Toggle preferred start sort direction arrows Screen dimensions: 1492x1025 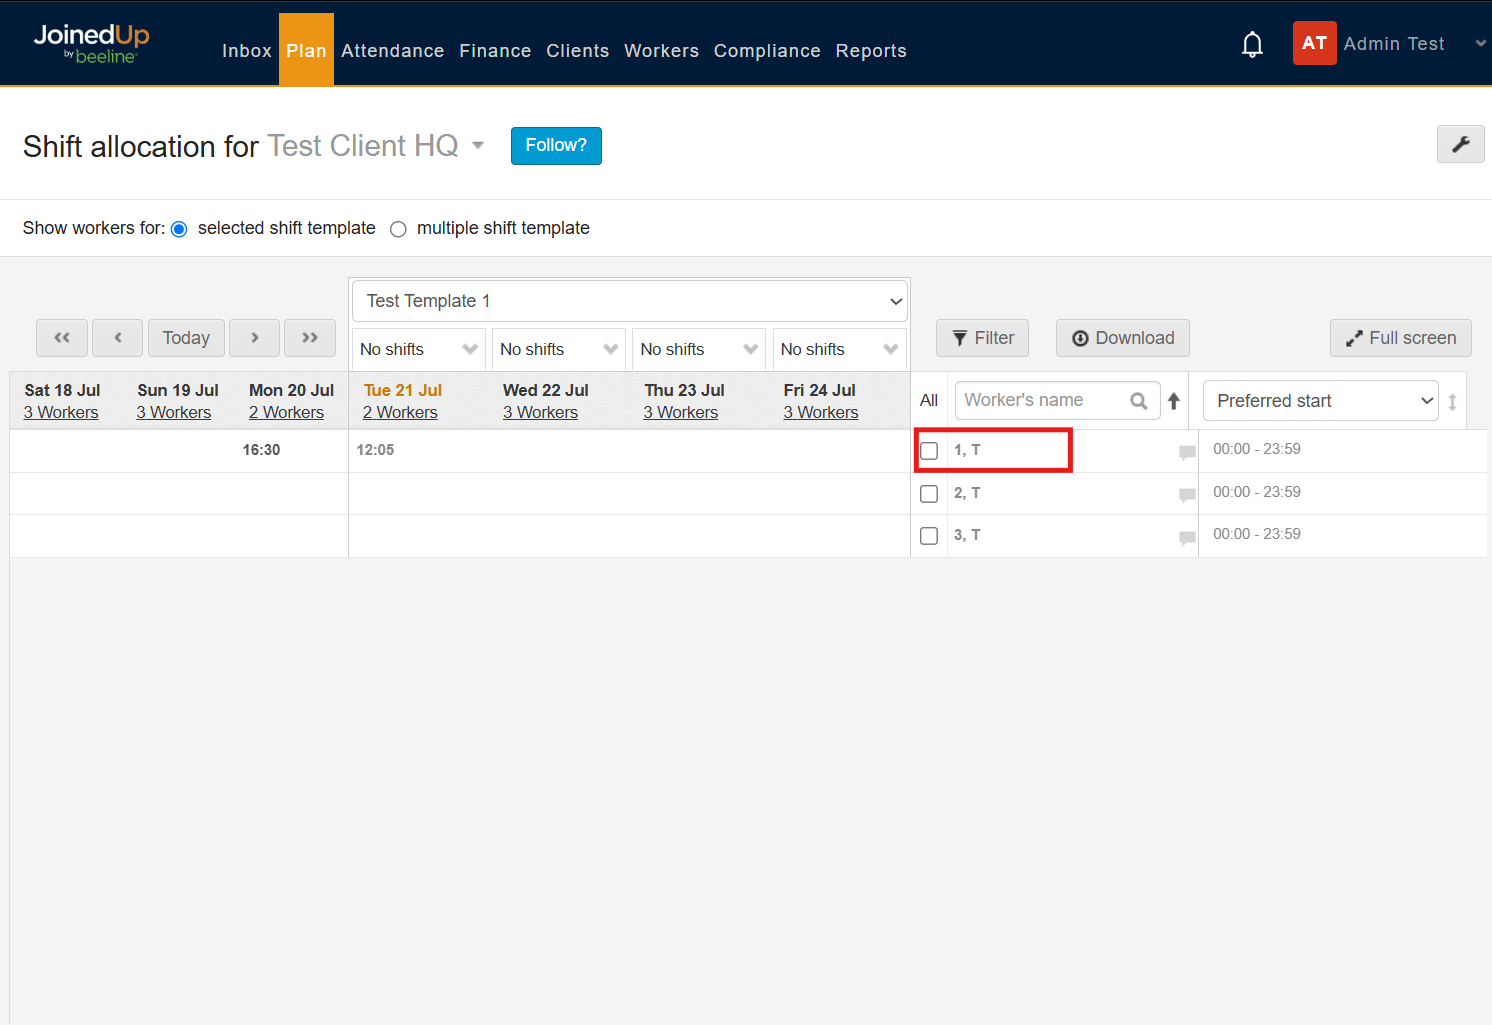(1452, 402)
